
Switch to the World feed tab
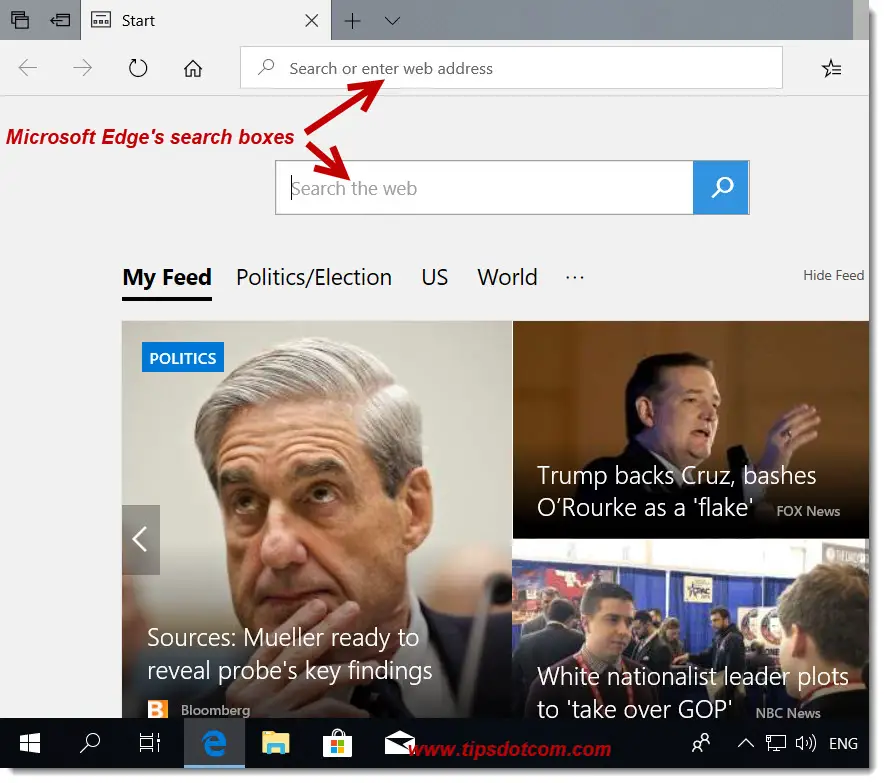pyautogui.click(x=507, y=277)
